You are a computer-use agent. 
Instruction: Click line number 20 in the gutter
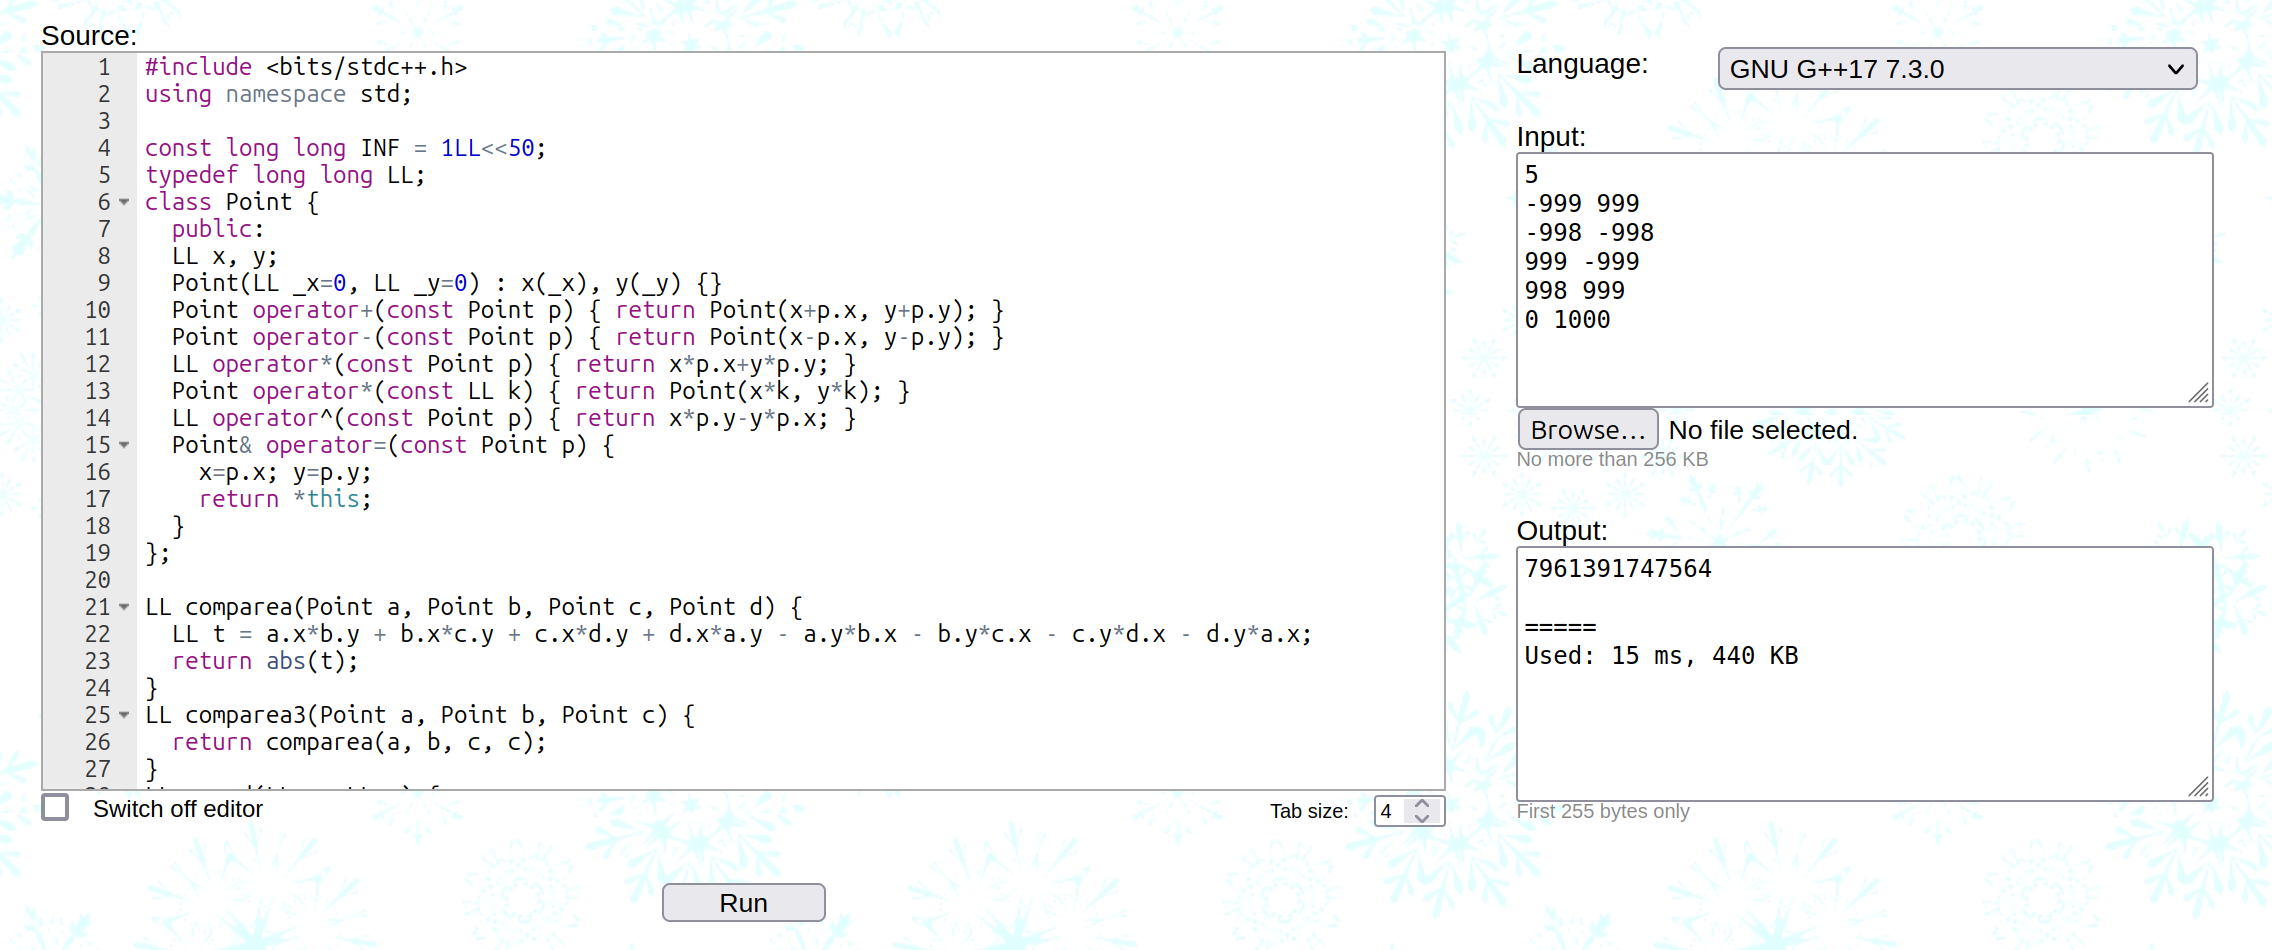coord(98,580)
